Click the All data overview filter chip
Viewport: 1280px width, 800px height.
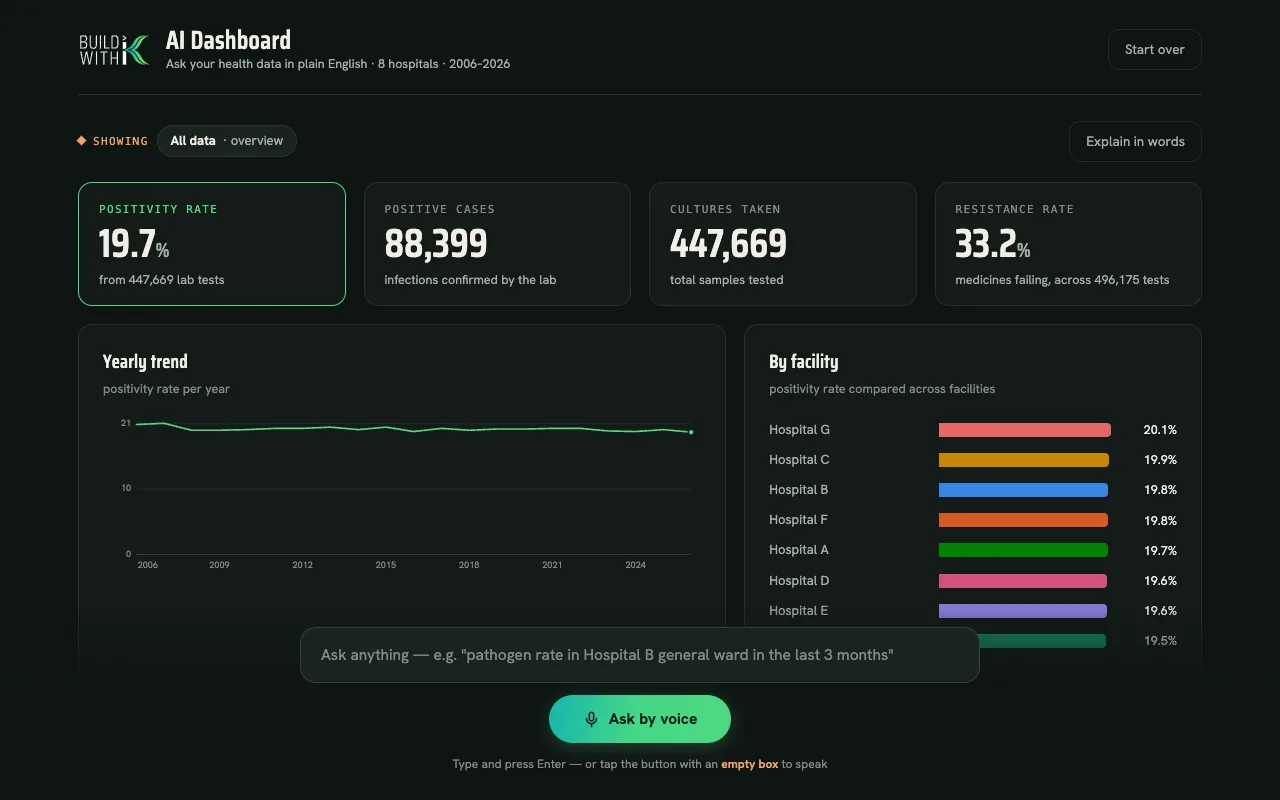pyautogui.click(x=227, y=141)
